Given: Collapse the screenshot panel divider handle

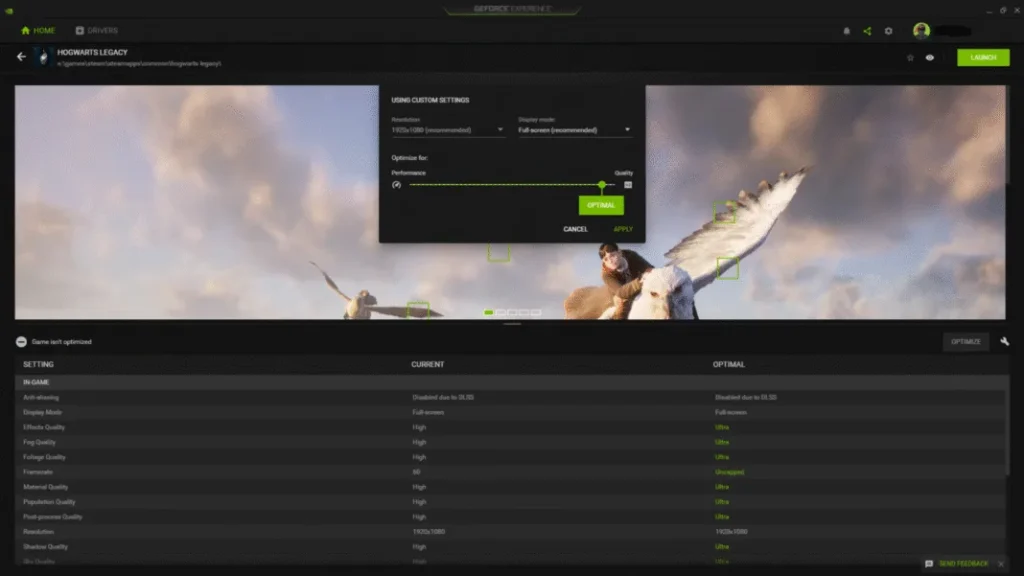Looking at the screenshot, I should pos(512,324).
